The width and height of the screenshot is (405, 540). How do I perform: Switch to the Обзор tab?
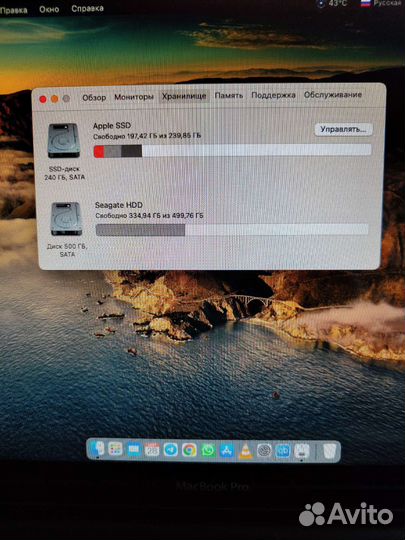[94, 98]
